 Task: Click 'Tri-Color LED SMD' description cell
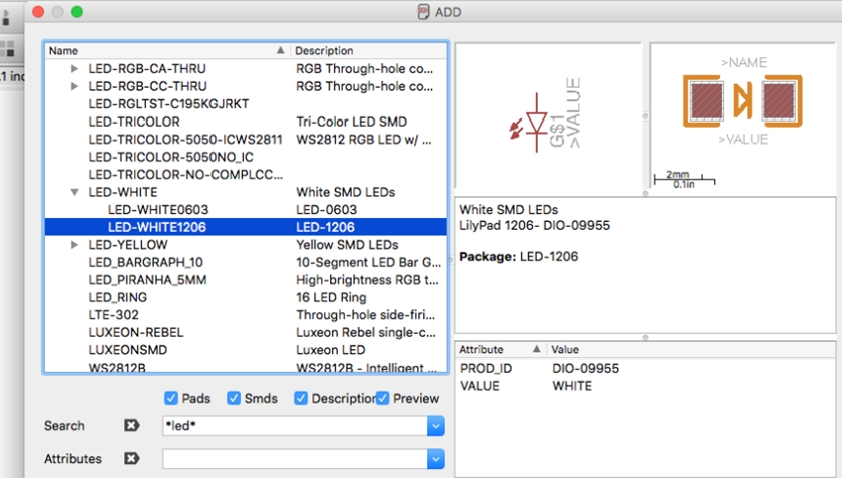pyautogui.click(x=351, y=121)
